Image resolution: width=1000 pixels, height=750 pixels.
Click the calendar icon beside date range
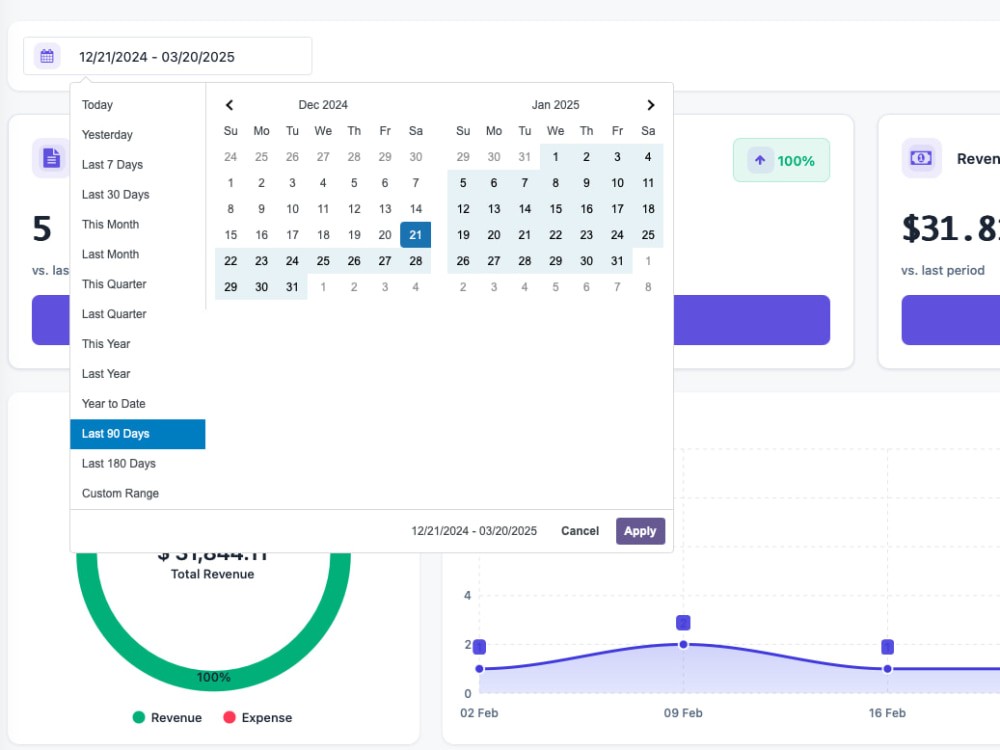pyautogui.click(x=47, y=56)
